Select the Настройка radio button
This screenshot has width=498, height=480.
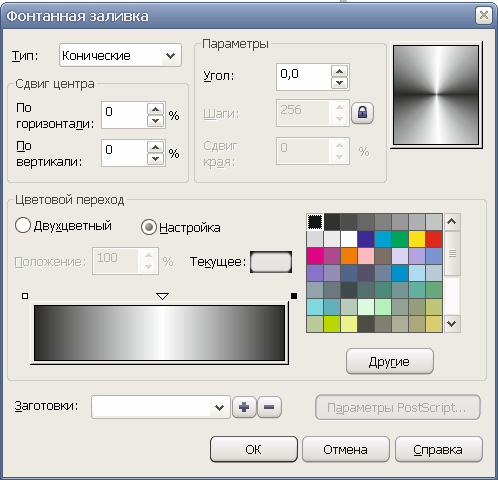pos(149,227)
